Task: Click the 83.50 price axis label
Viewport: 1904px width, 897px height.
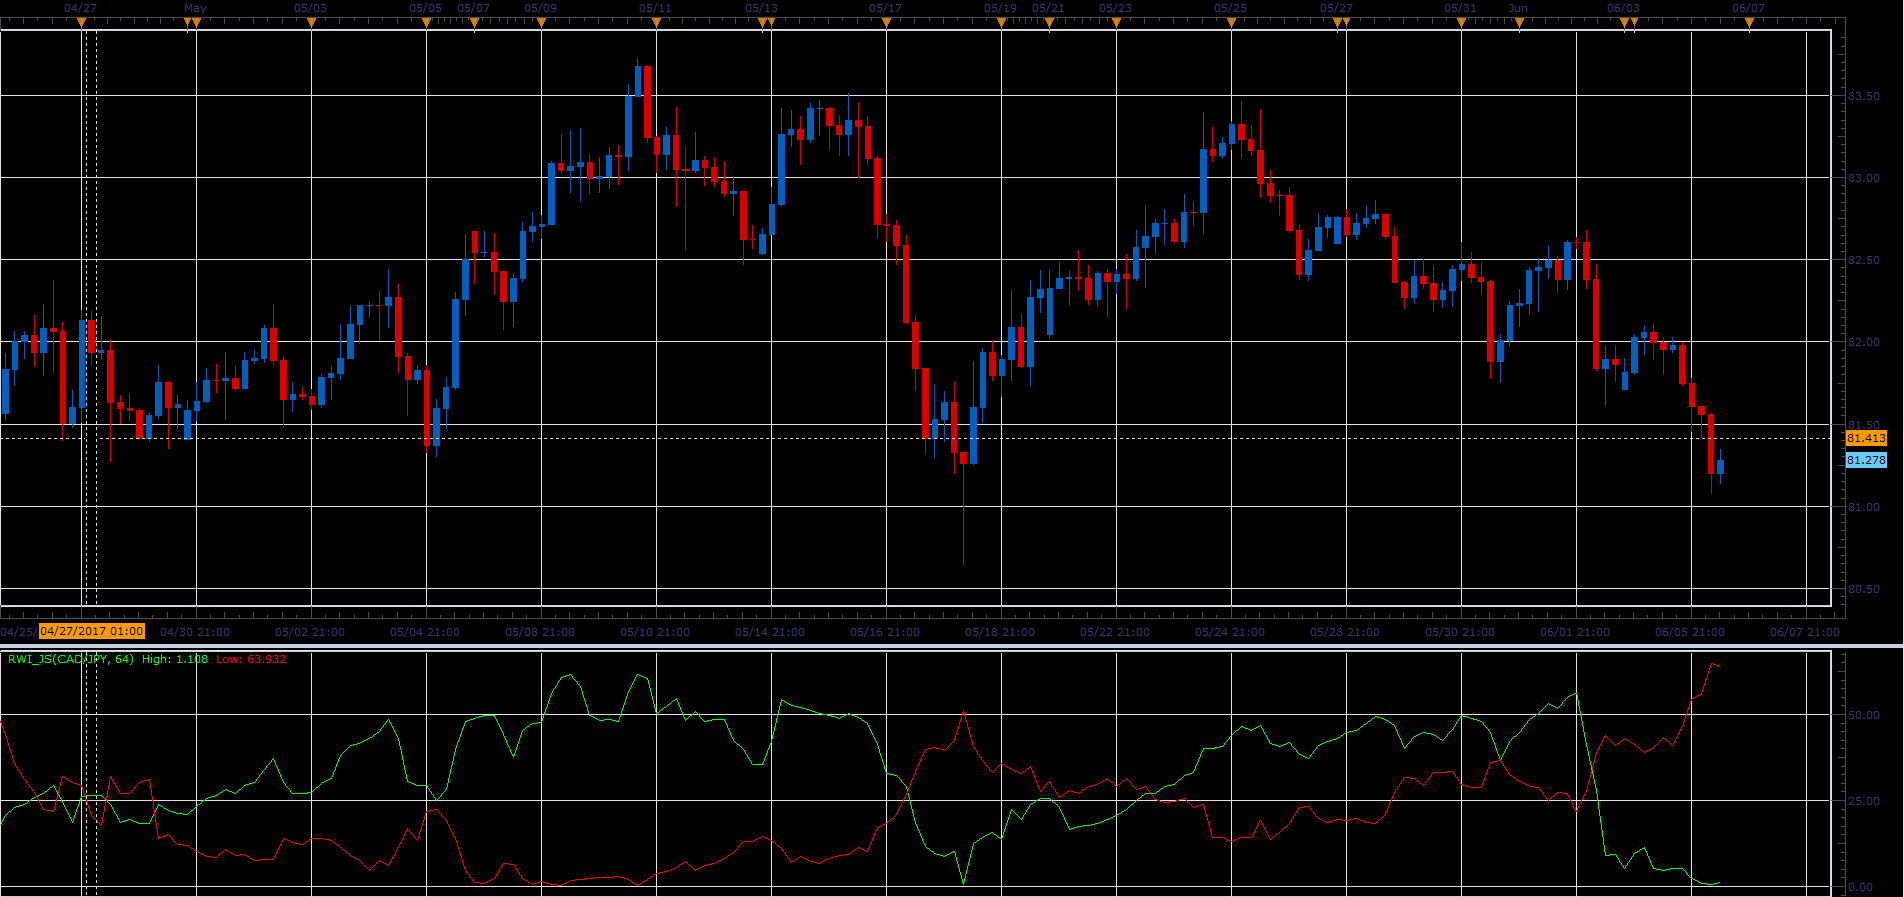Action: tap(1863, 96)
